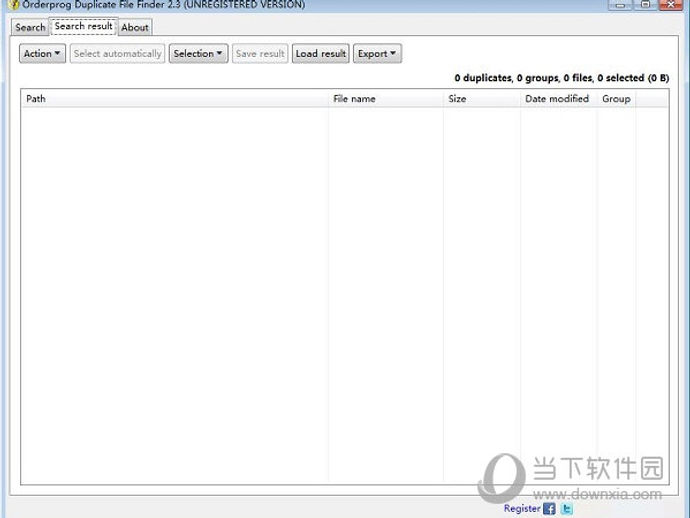Click the Load result button

click(320, 54)
